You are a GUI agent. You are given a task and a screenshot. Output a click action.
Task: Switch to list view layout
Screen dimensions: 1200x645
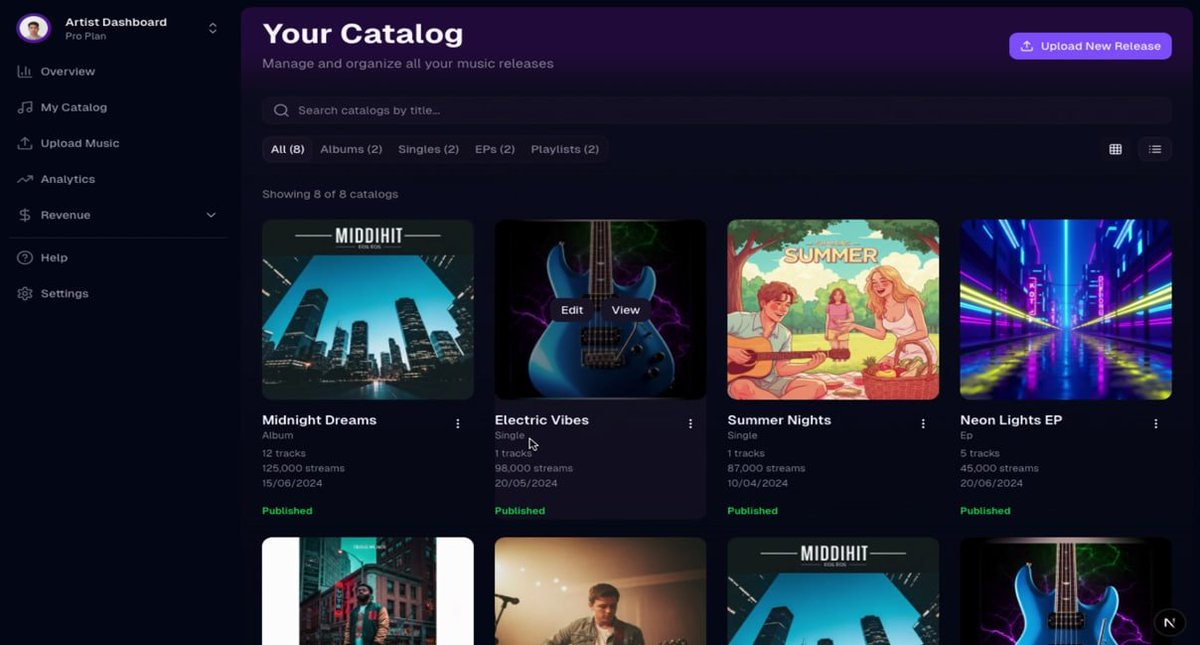[x=1155, y=149]
